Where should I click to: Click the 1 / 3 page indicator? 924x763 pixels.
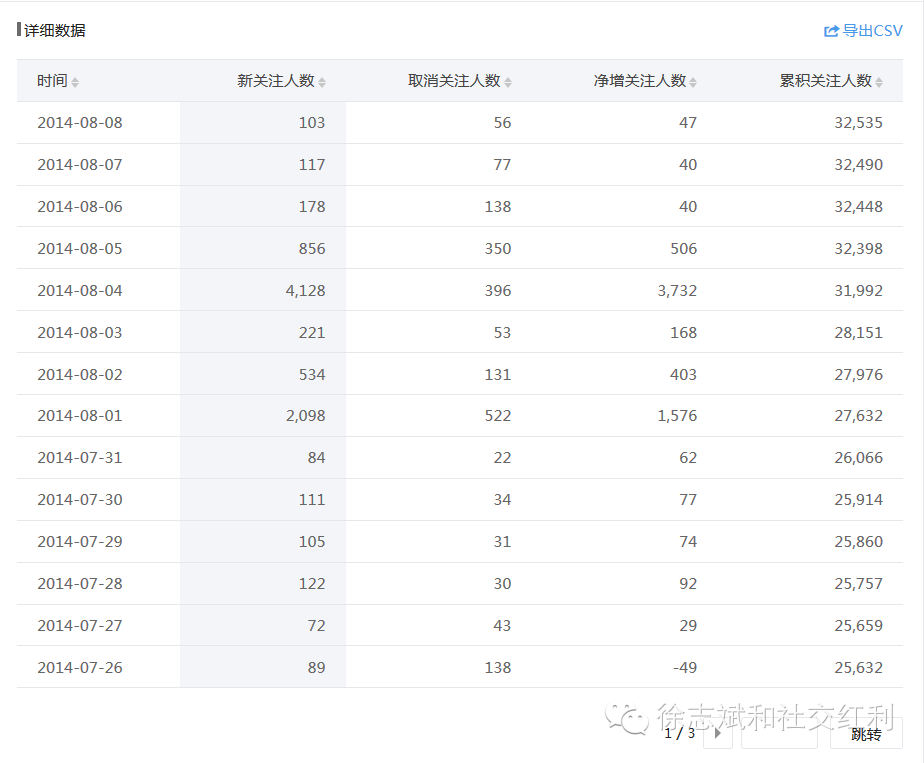(x=679, y=734)
